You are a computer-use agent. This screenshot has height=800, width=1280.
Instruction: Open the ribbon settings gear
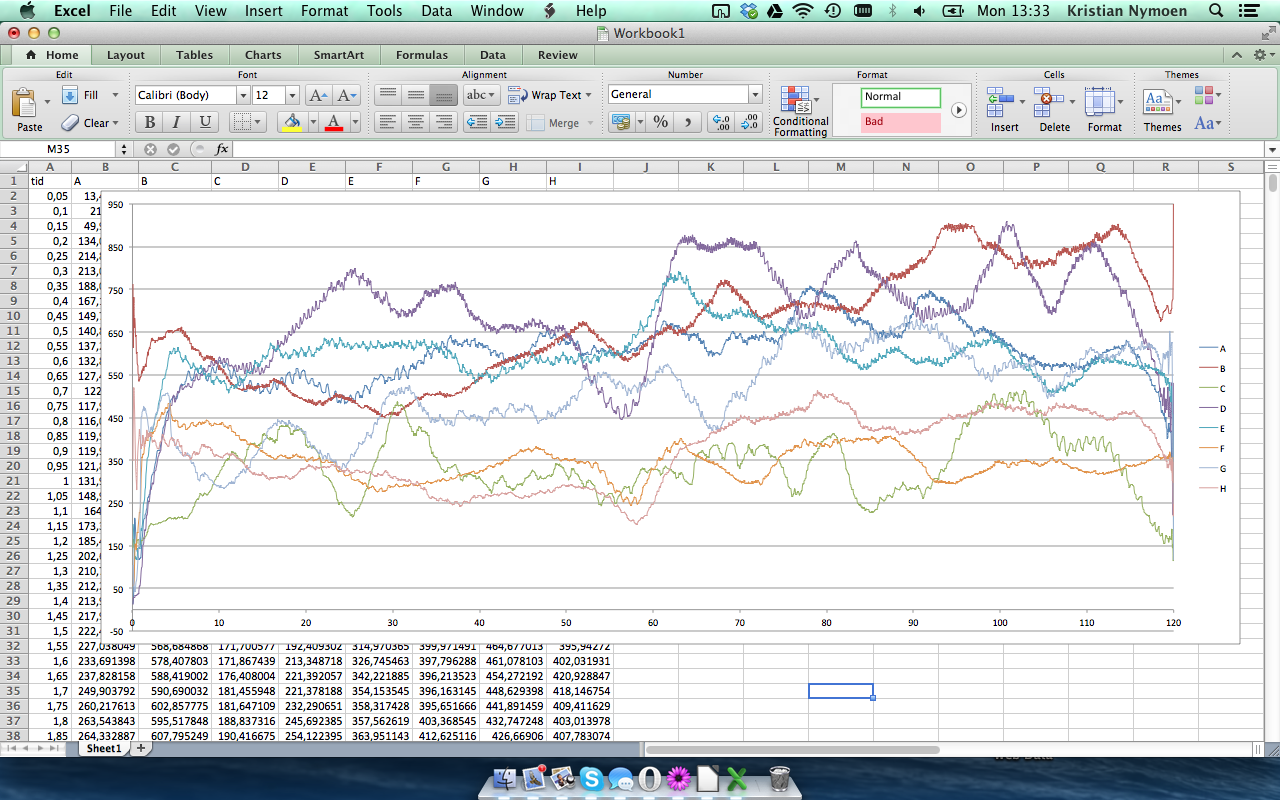[1260, 55]
